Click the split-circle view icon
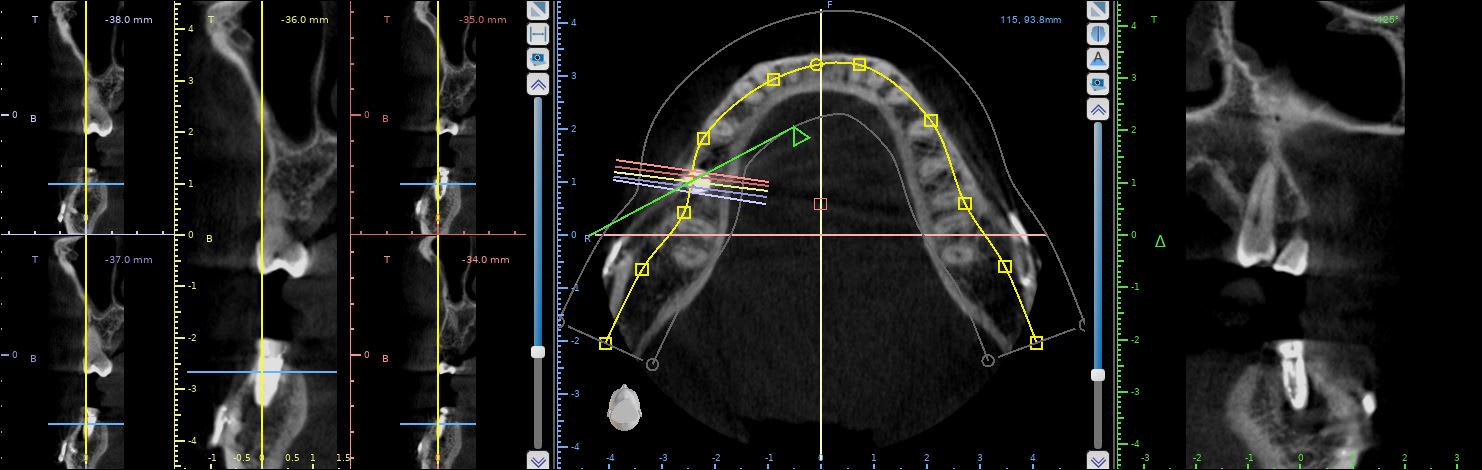The image size is (1482, 470). coord(1098,34)
